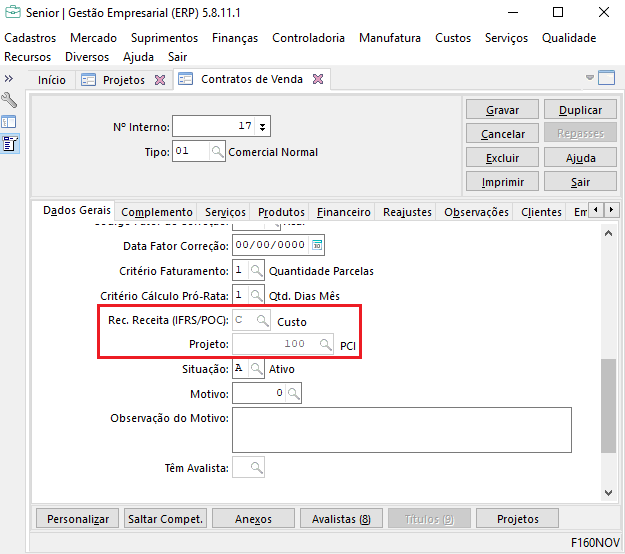Click the Projetos tab form icon

[88, 80]
